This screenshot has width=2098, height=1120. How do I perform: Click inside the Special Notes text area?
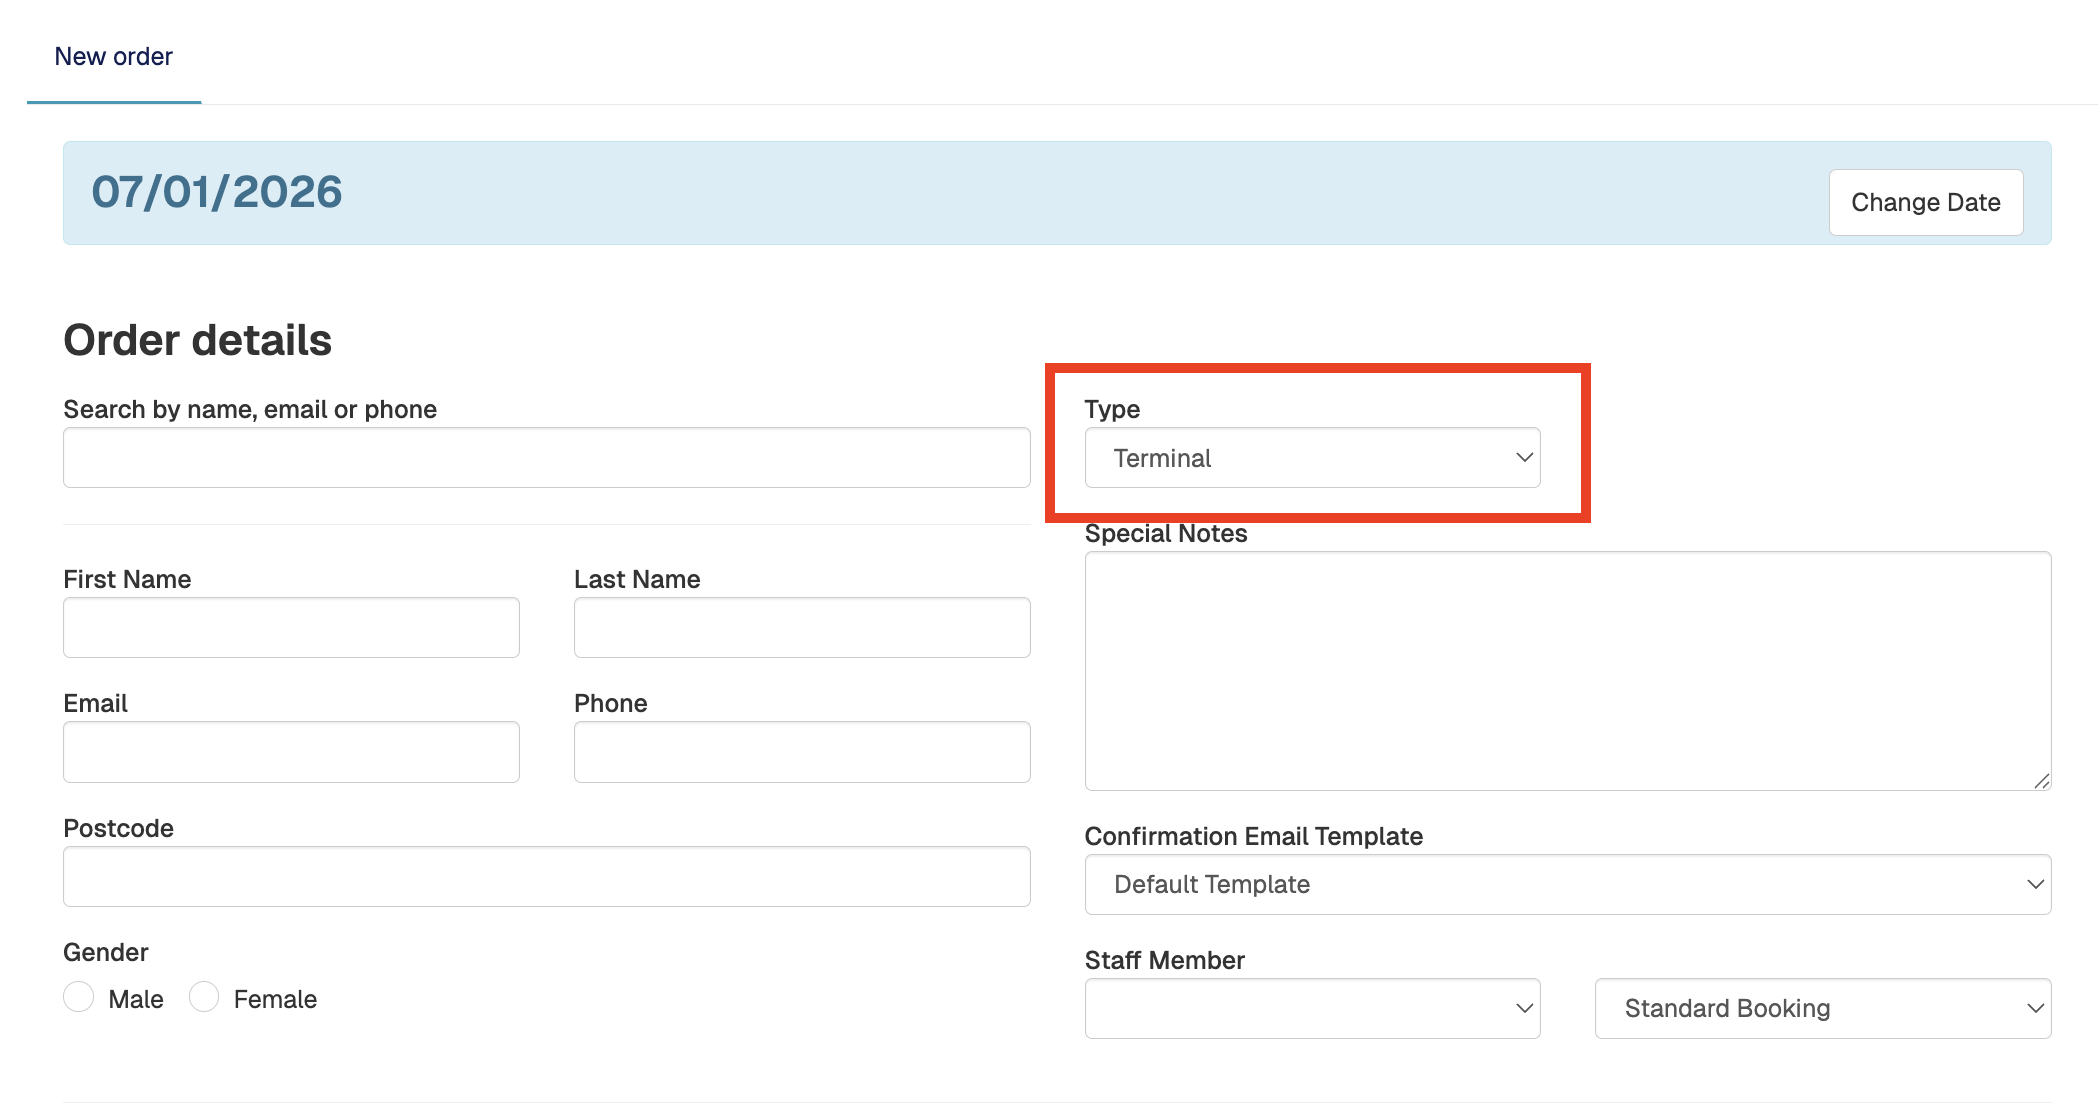pos(1567,670)
